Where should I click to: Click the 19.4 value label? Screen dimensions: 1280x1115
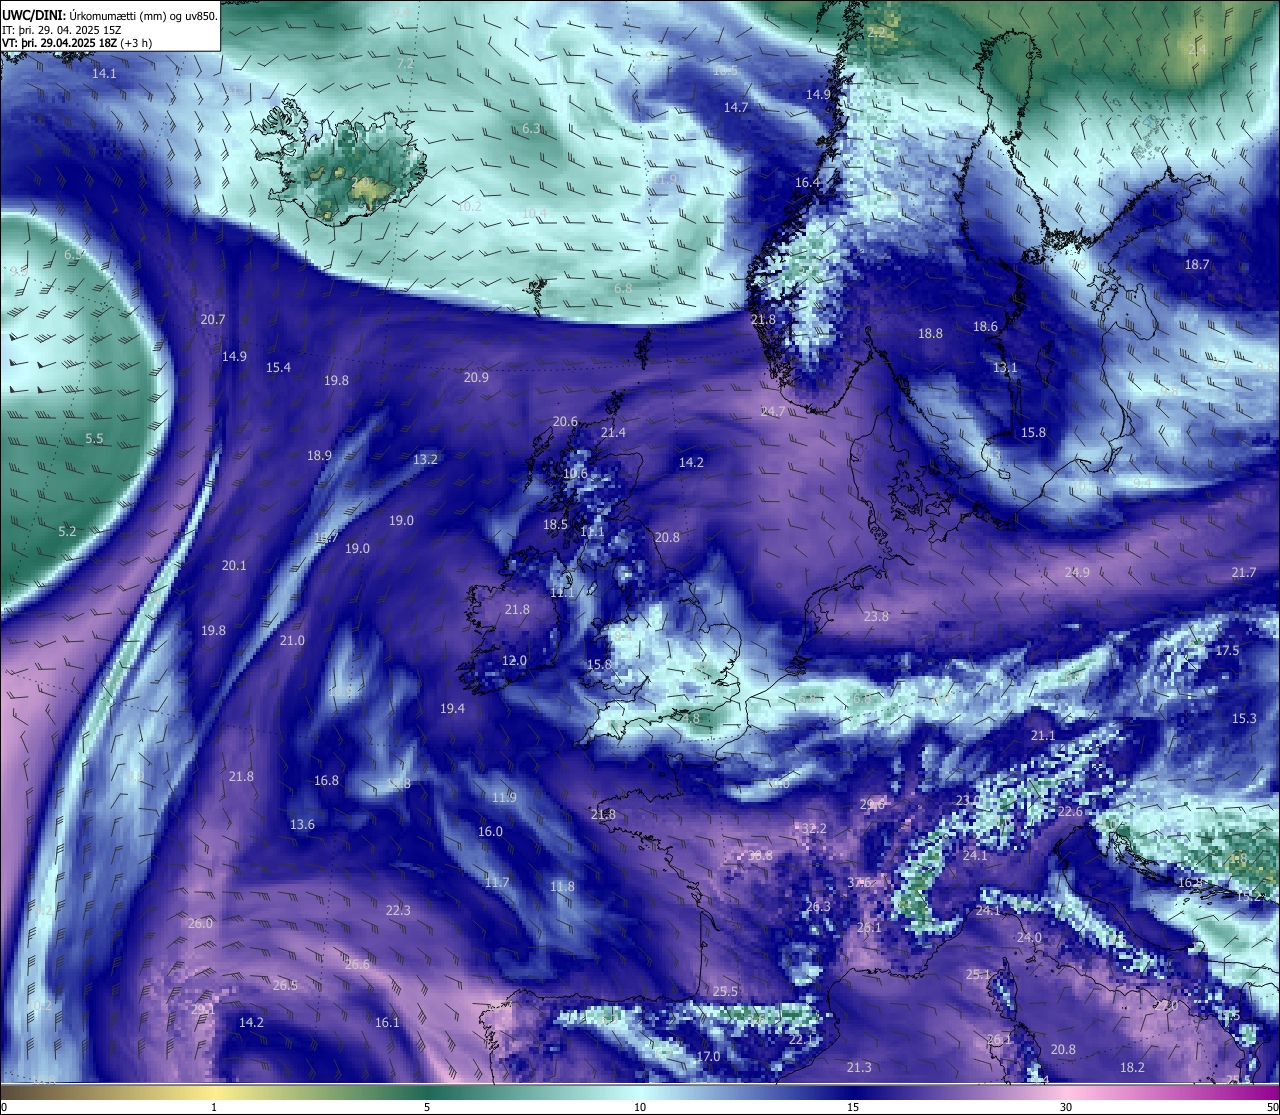pyautogui.click(x=452, y=709)
